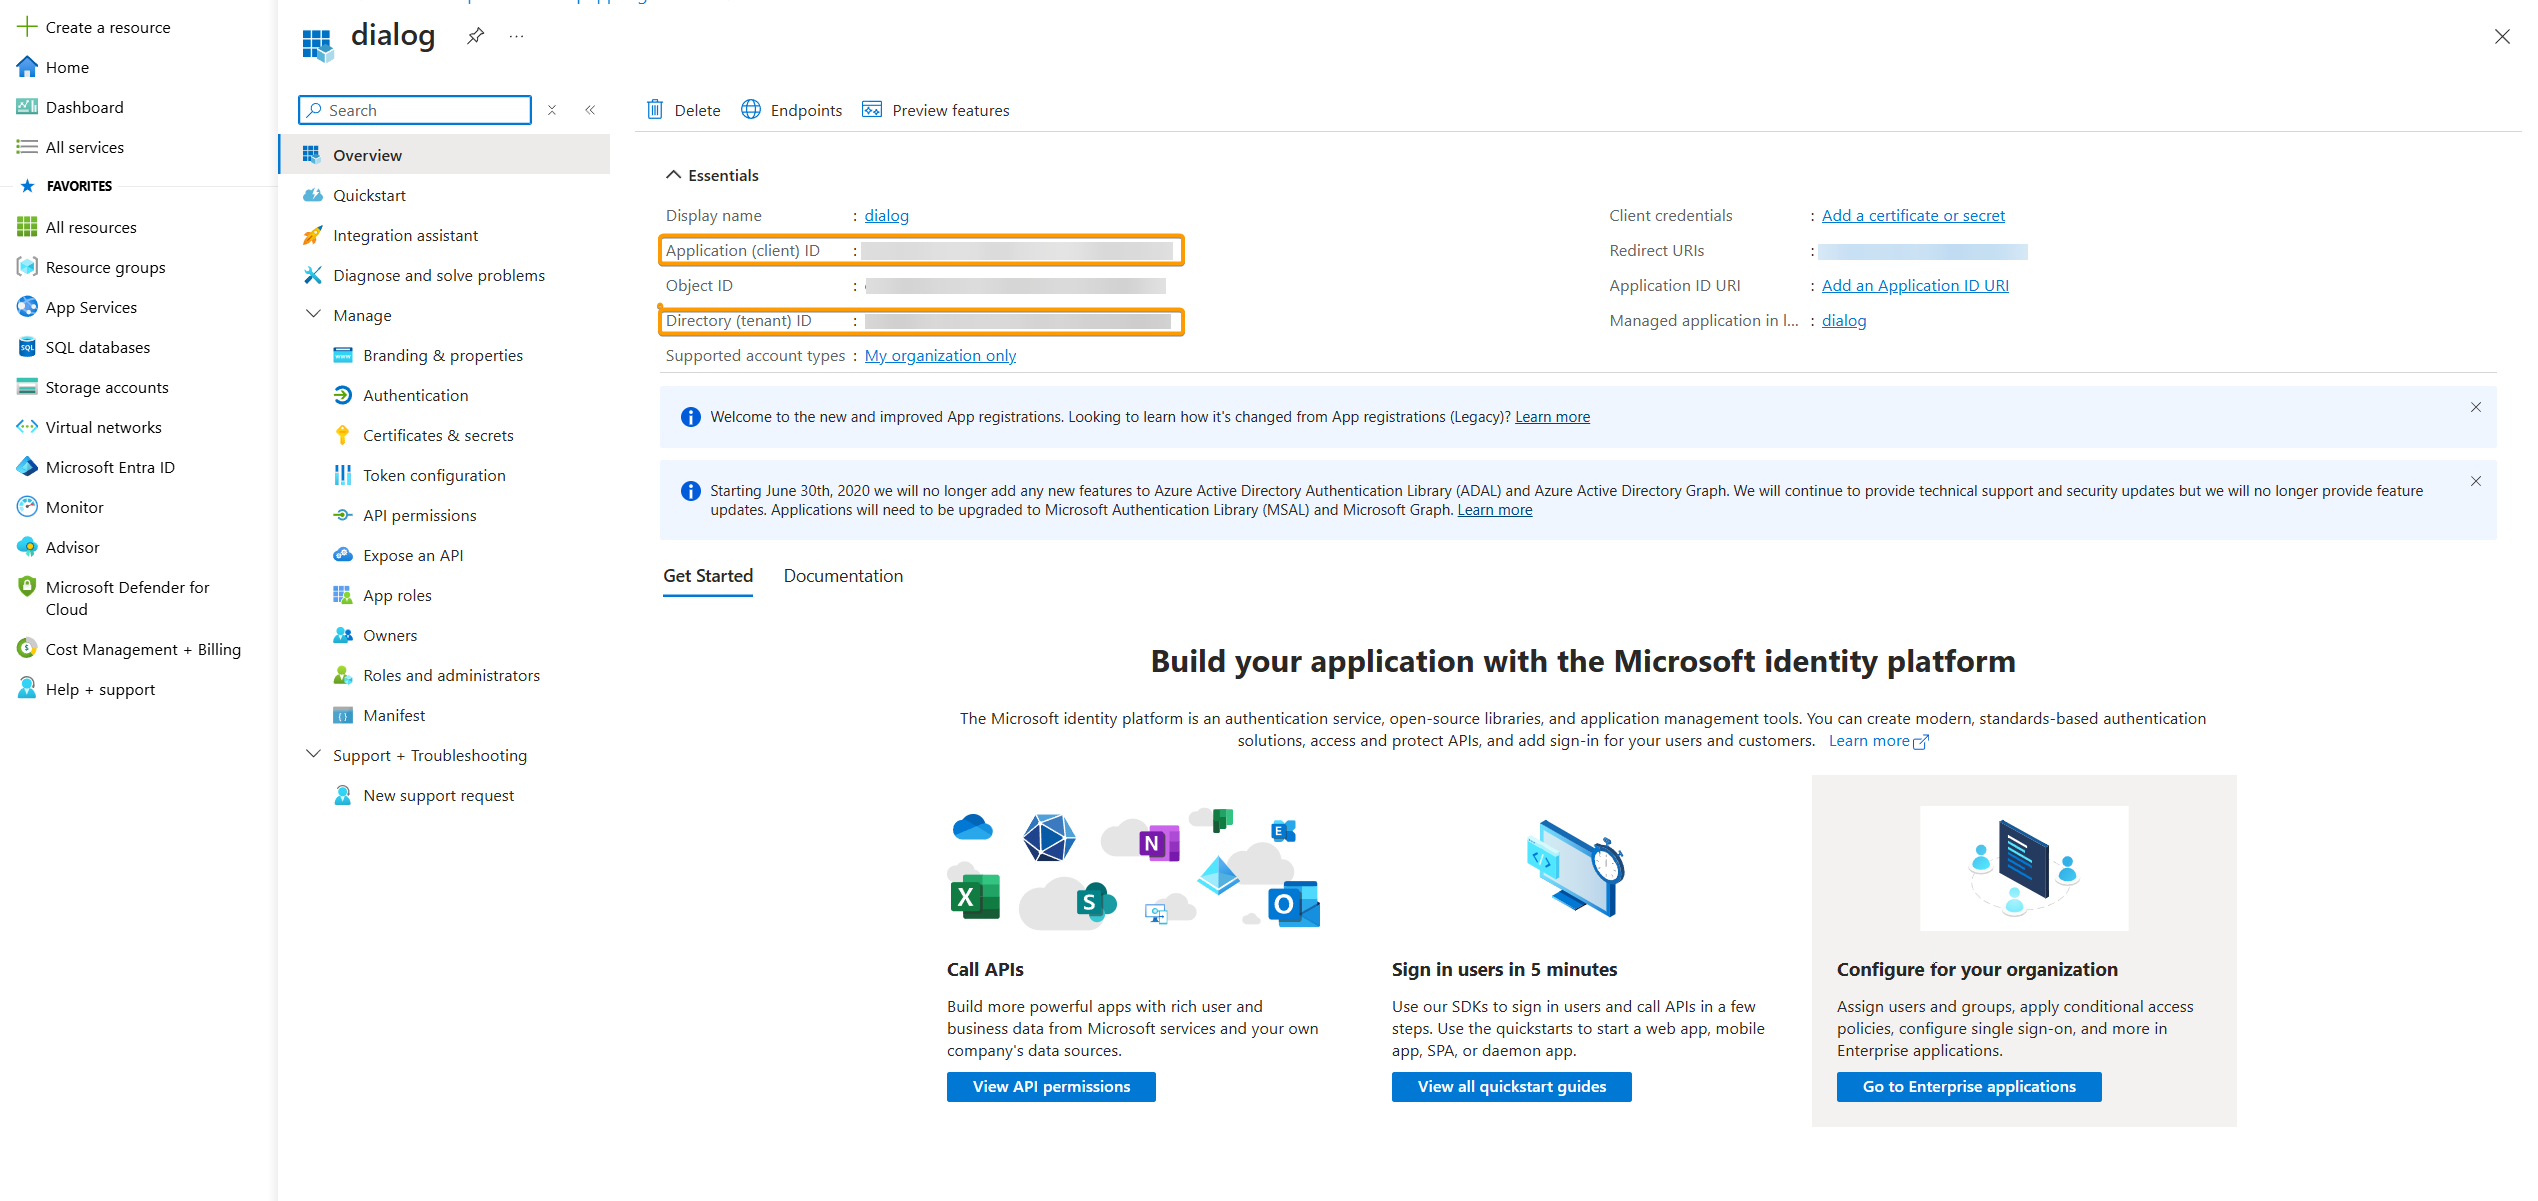Image resolution: width=2538 pixels, height=1201 pixels.
Task: Dismiss the ADAL deprecation notice banner
Action: [2476, 481]
